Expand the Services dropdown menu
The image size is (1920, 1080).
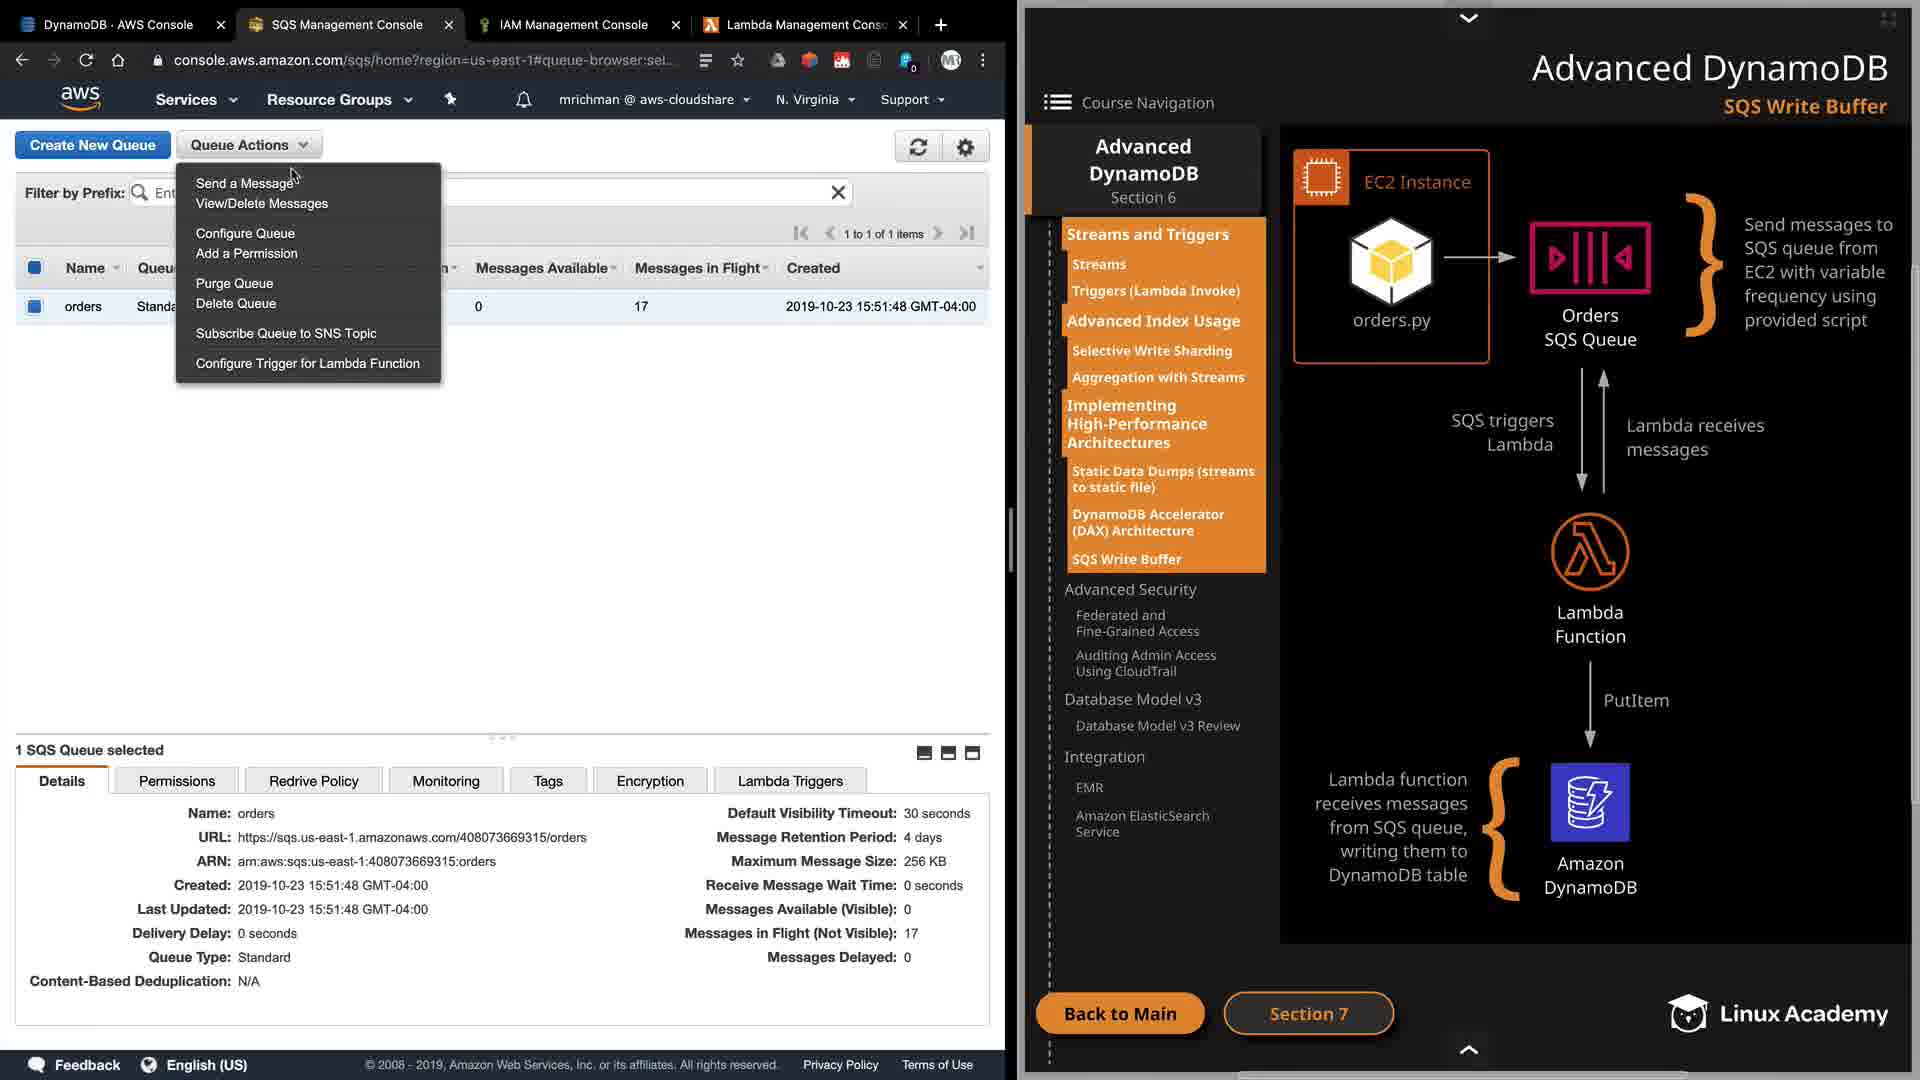pos(196,100)
